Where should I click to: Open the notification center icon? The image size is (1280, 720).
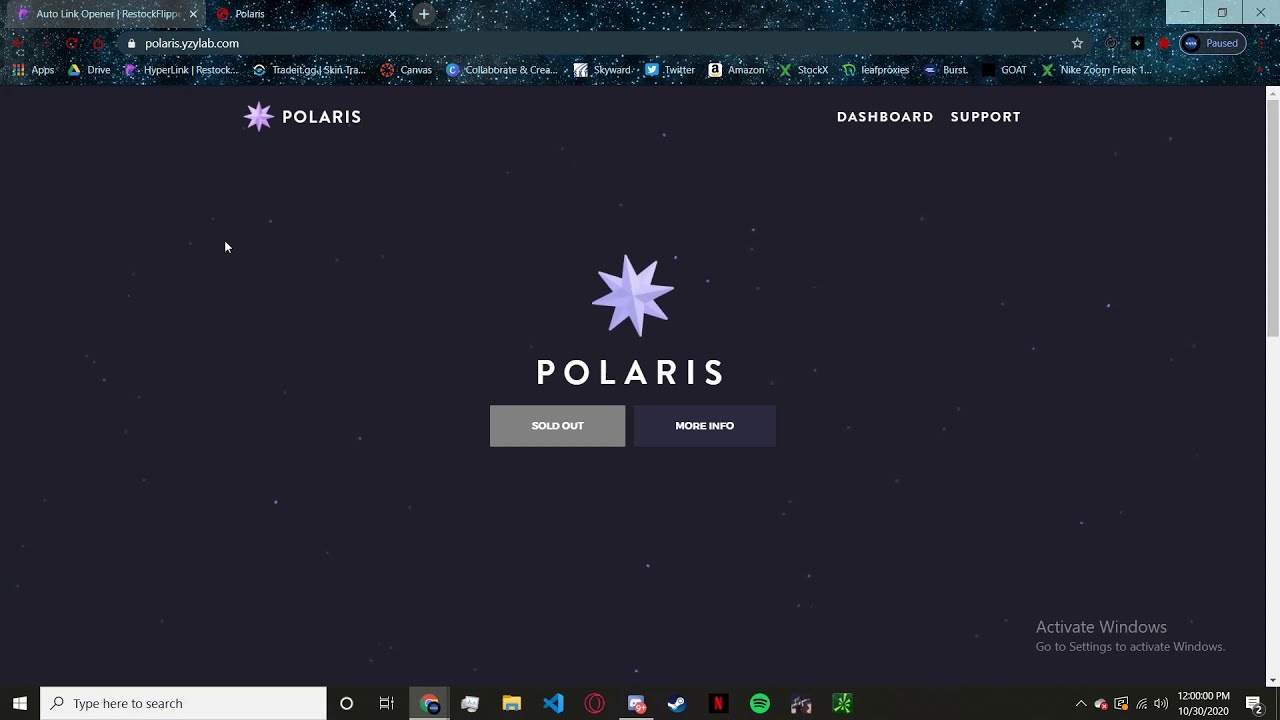pos(1254,703)
